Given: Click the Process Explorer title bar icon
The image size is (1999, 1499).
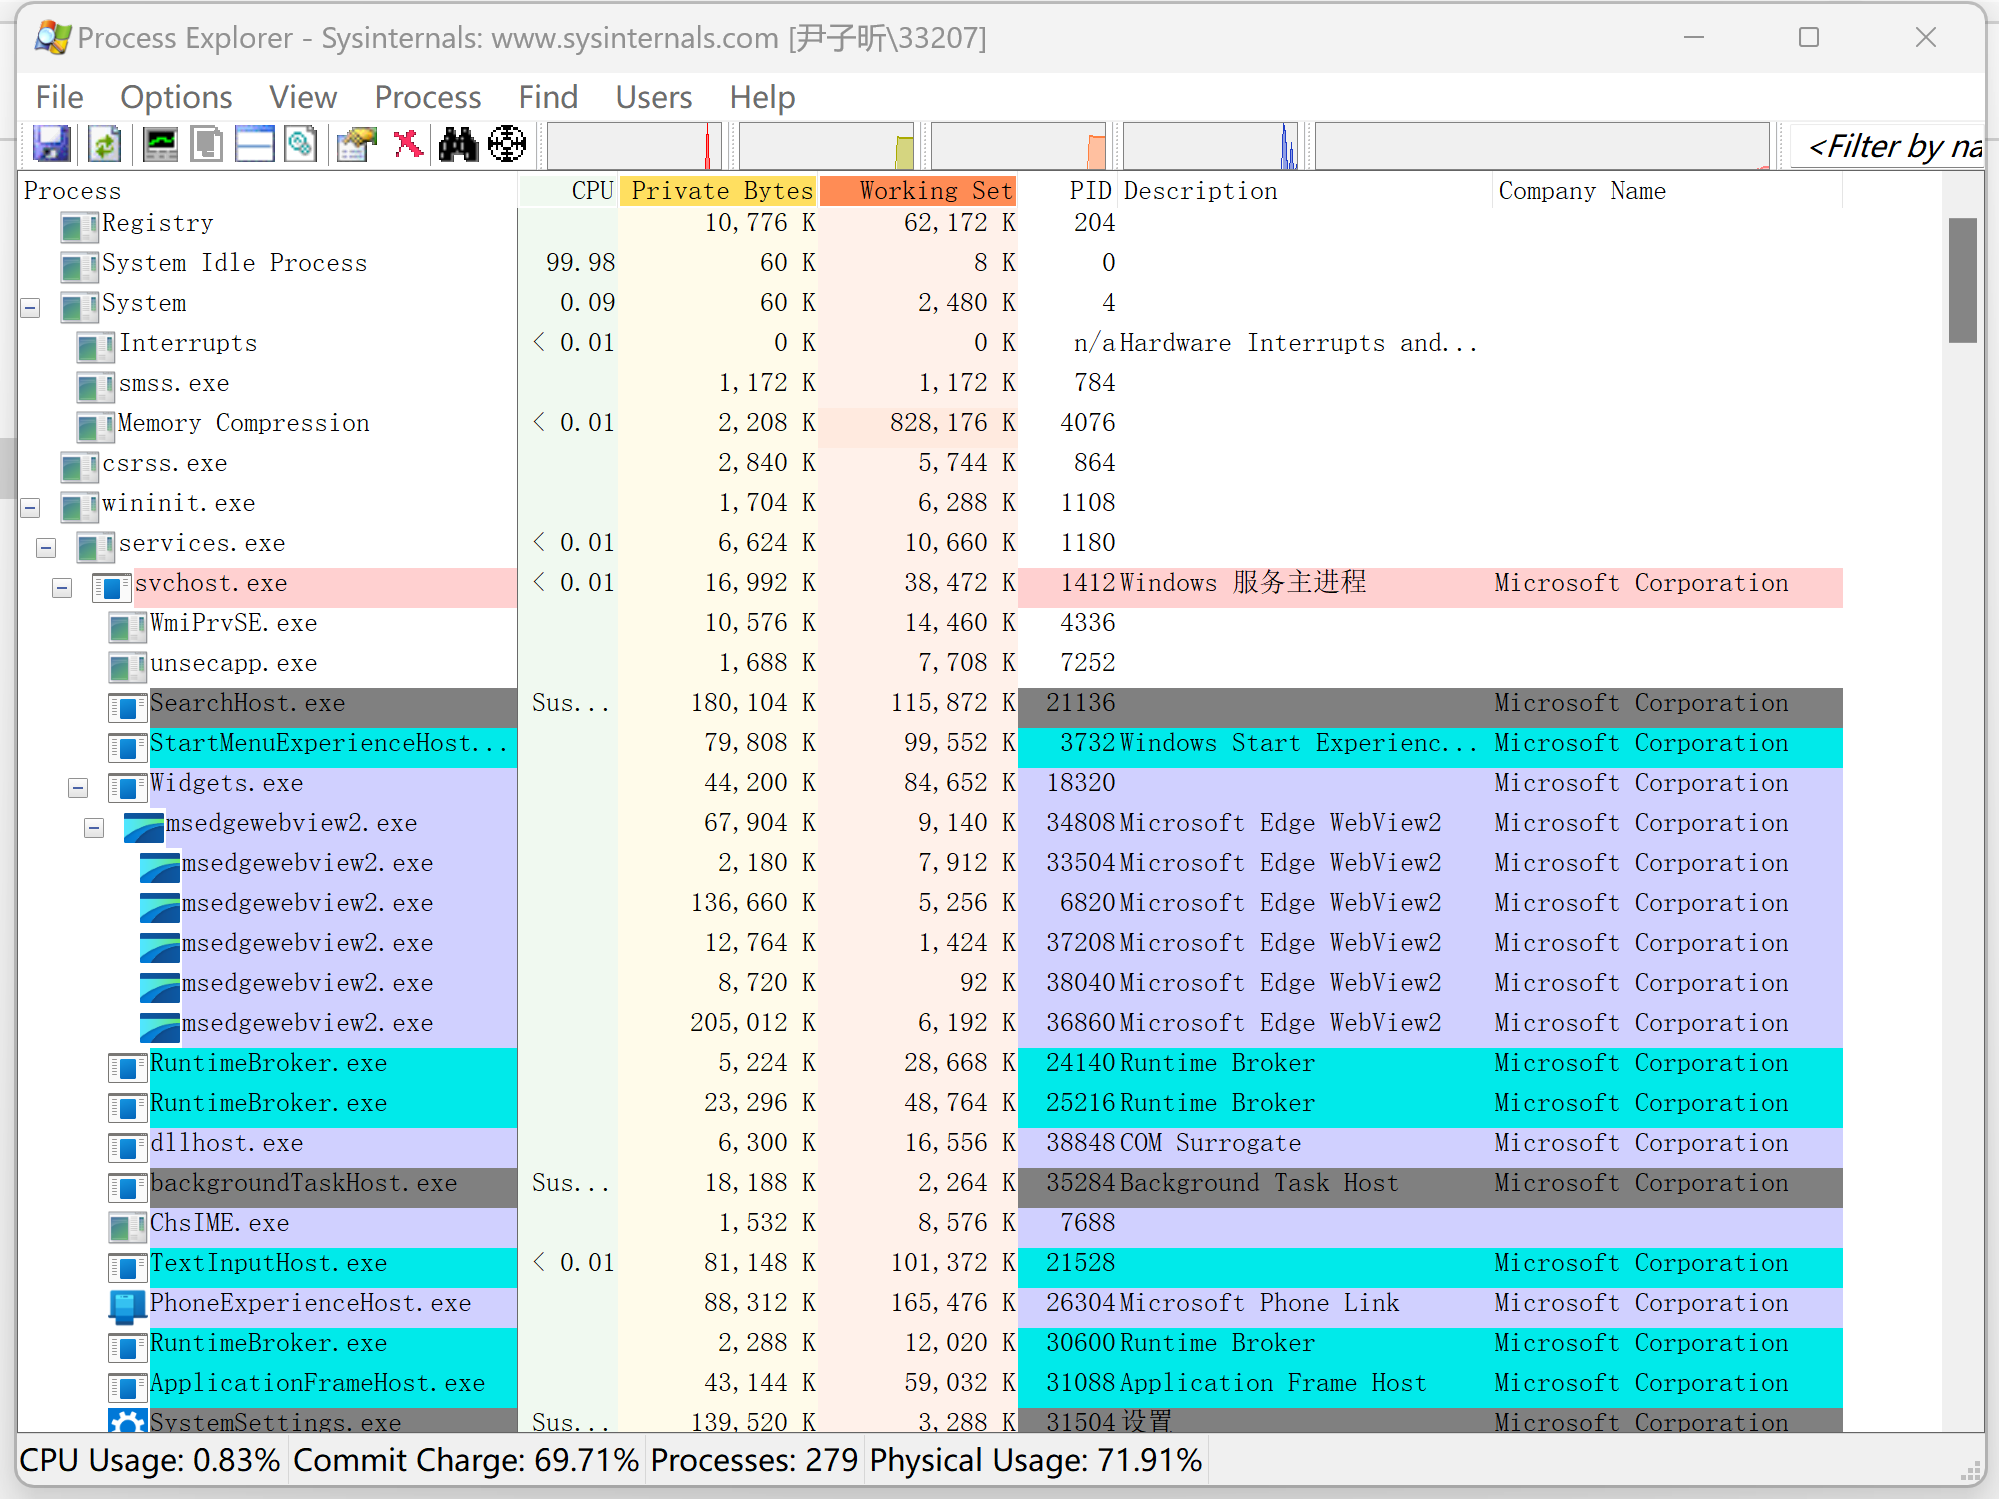Looking at the screenshot, I should point(53,38).
